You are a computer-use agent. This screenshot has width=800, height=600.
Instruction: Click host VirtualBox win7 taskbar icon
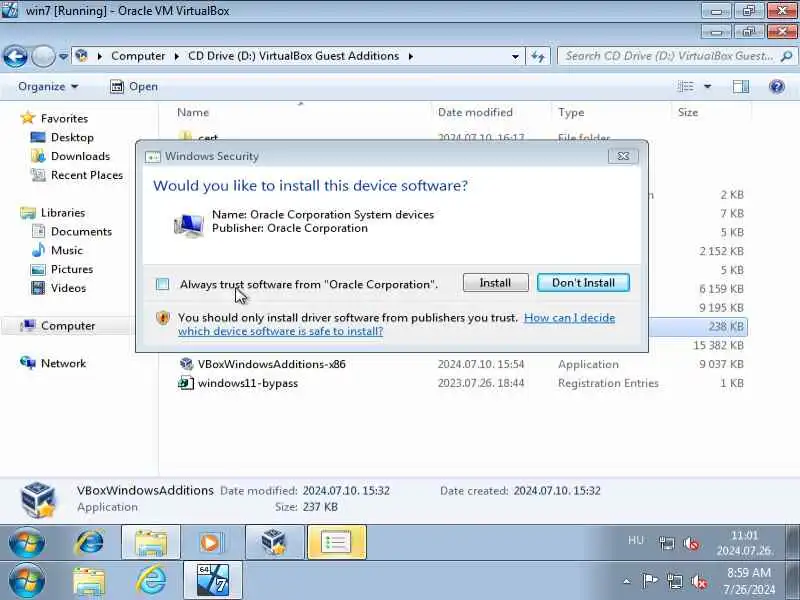pos(213,580)
